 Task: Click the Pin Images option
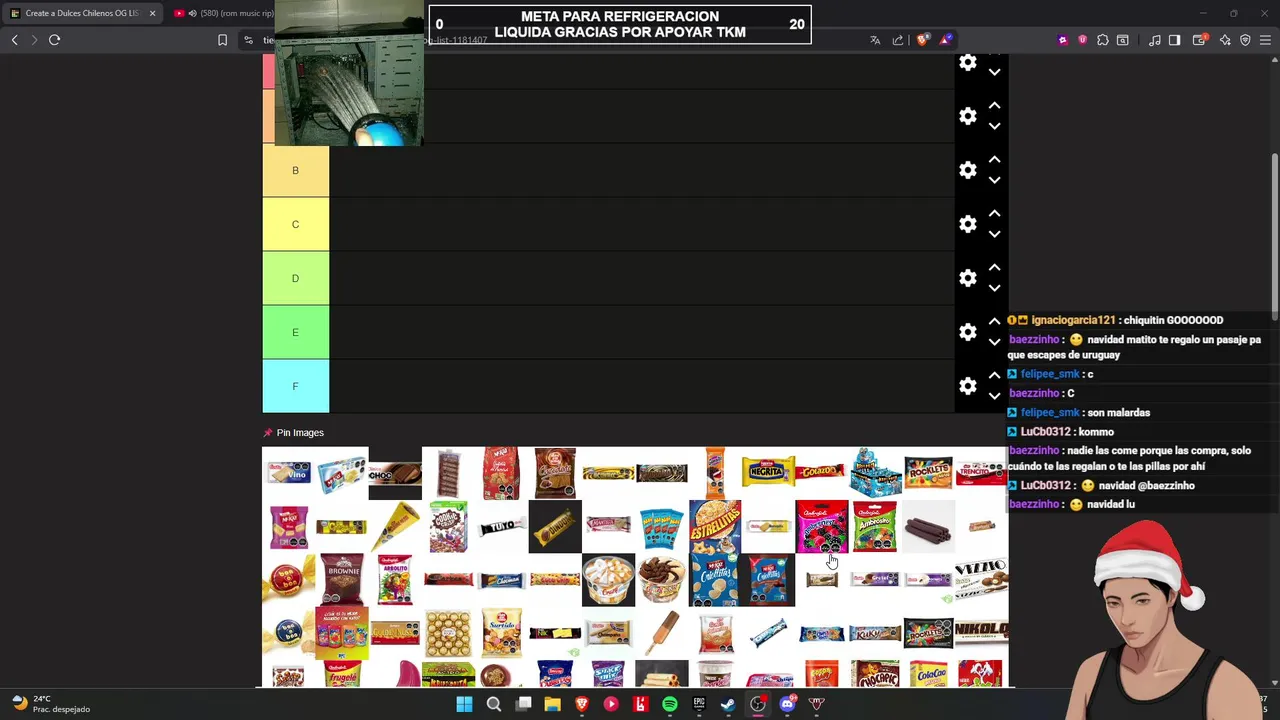click(x=293, y=433)
